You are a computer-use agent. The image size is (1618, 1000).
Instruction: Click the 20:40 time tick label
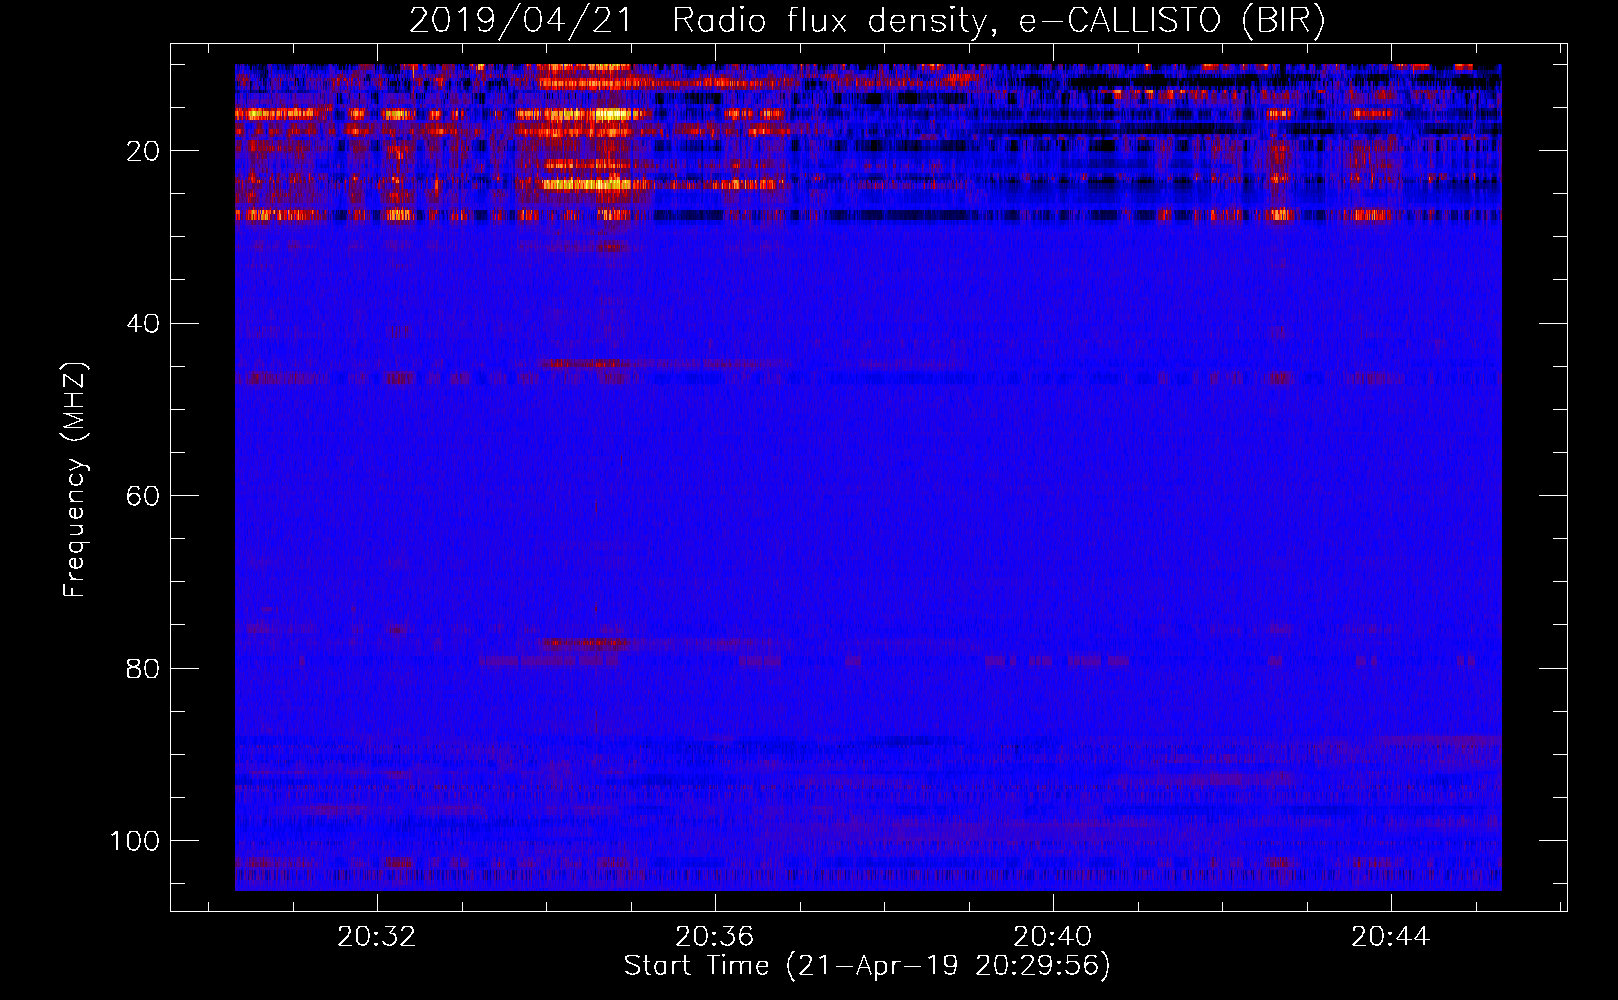click(1052, 937)
